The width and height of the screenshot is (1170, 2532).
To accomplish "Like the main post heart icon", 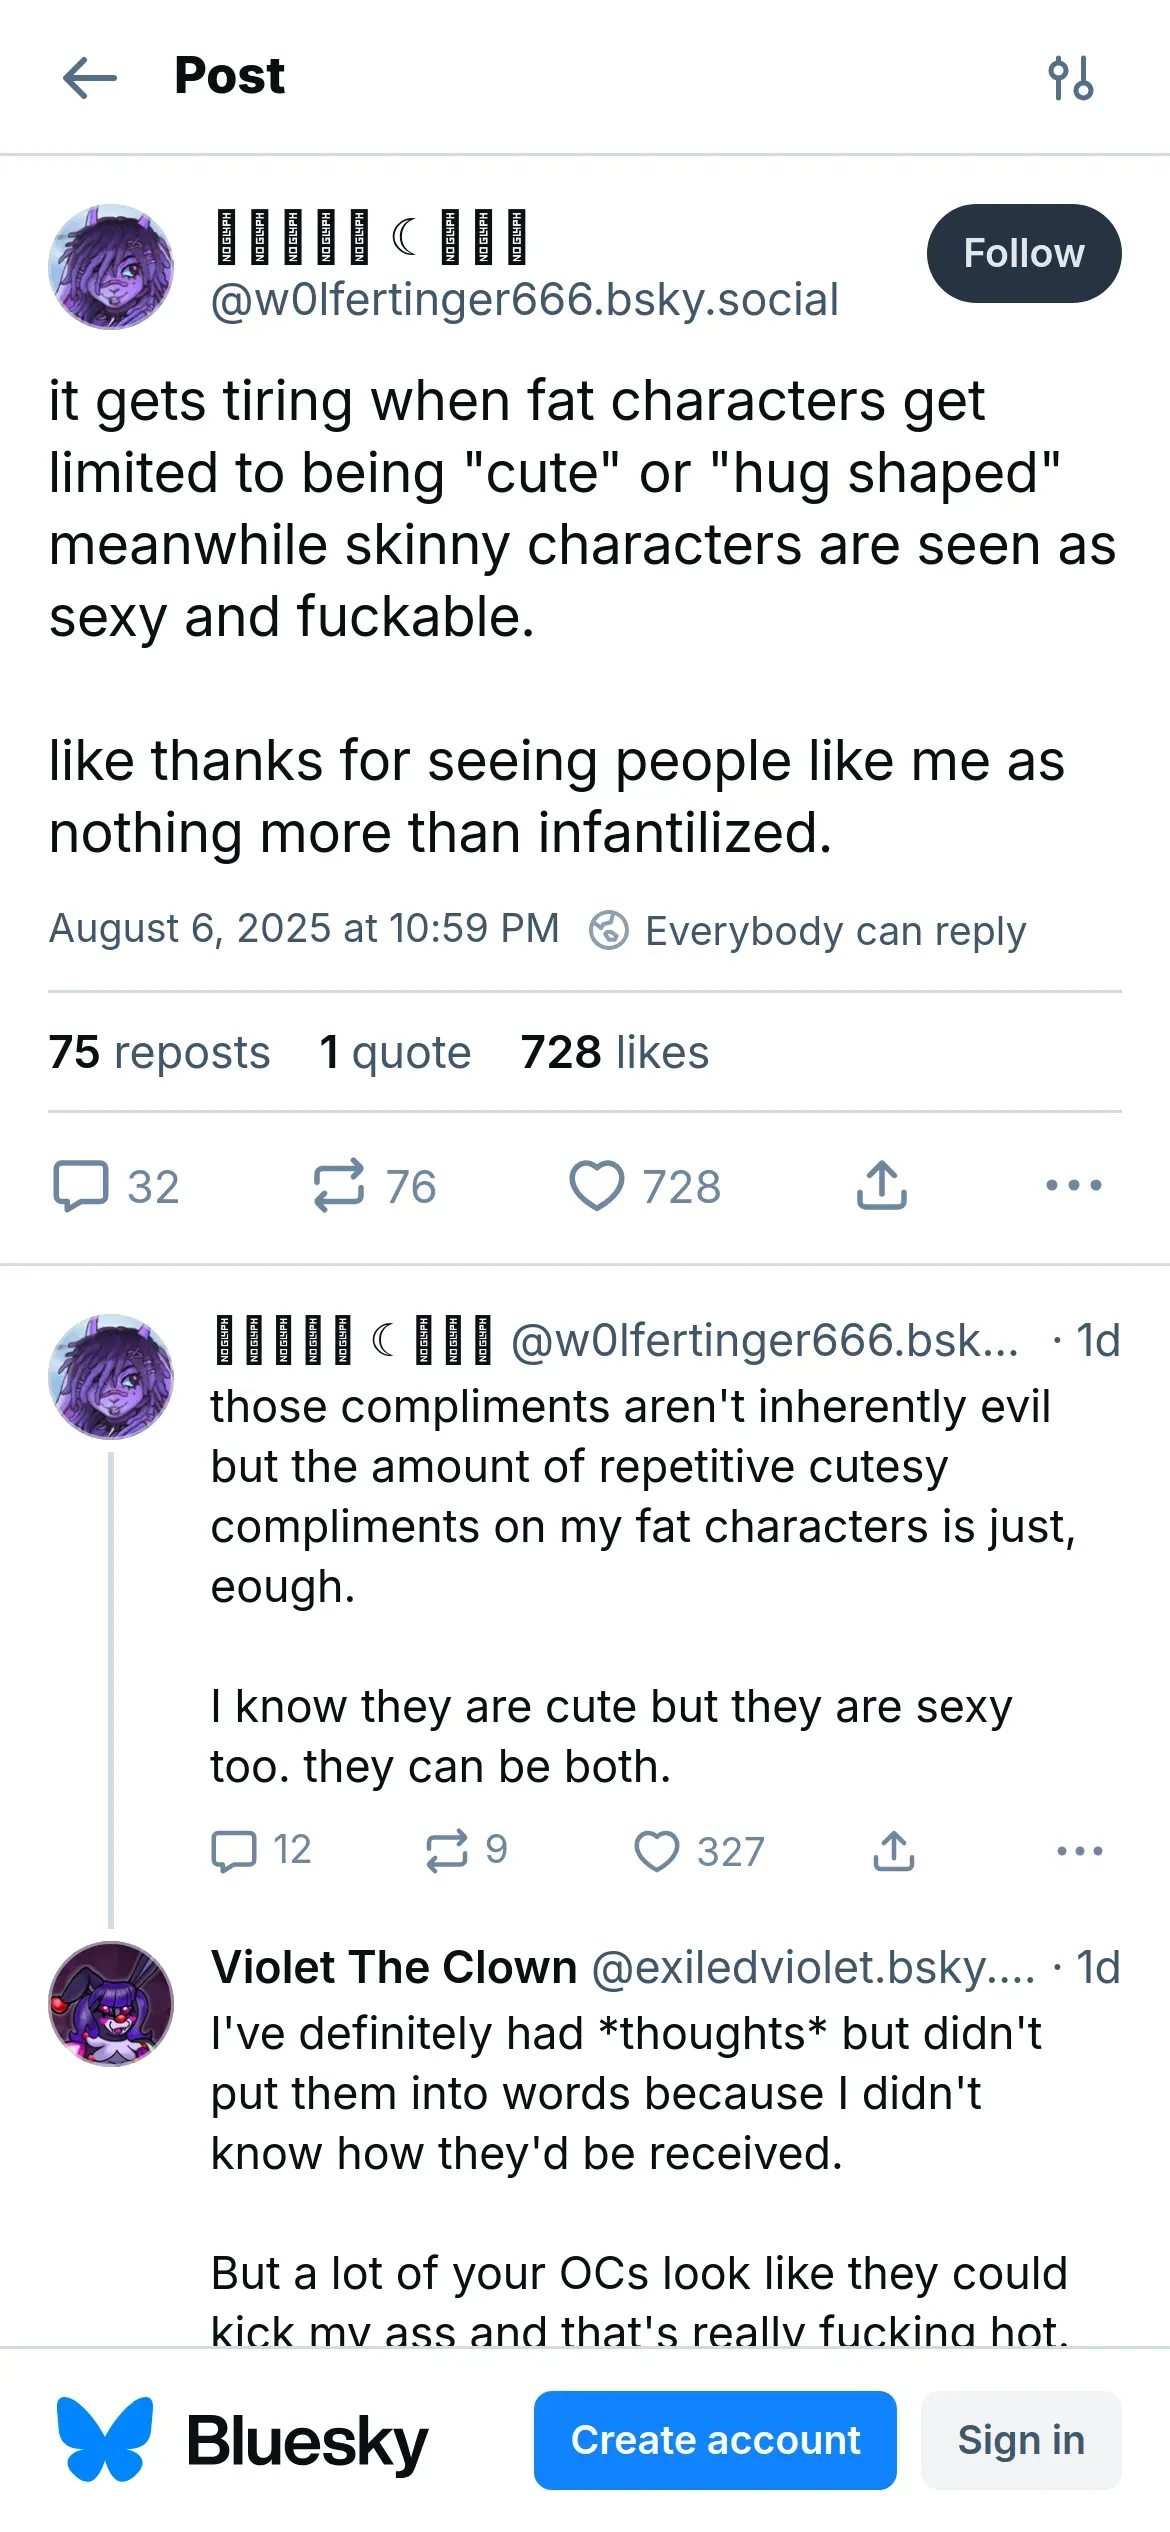I will pyautogui.click(x=597, y=1186).
